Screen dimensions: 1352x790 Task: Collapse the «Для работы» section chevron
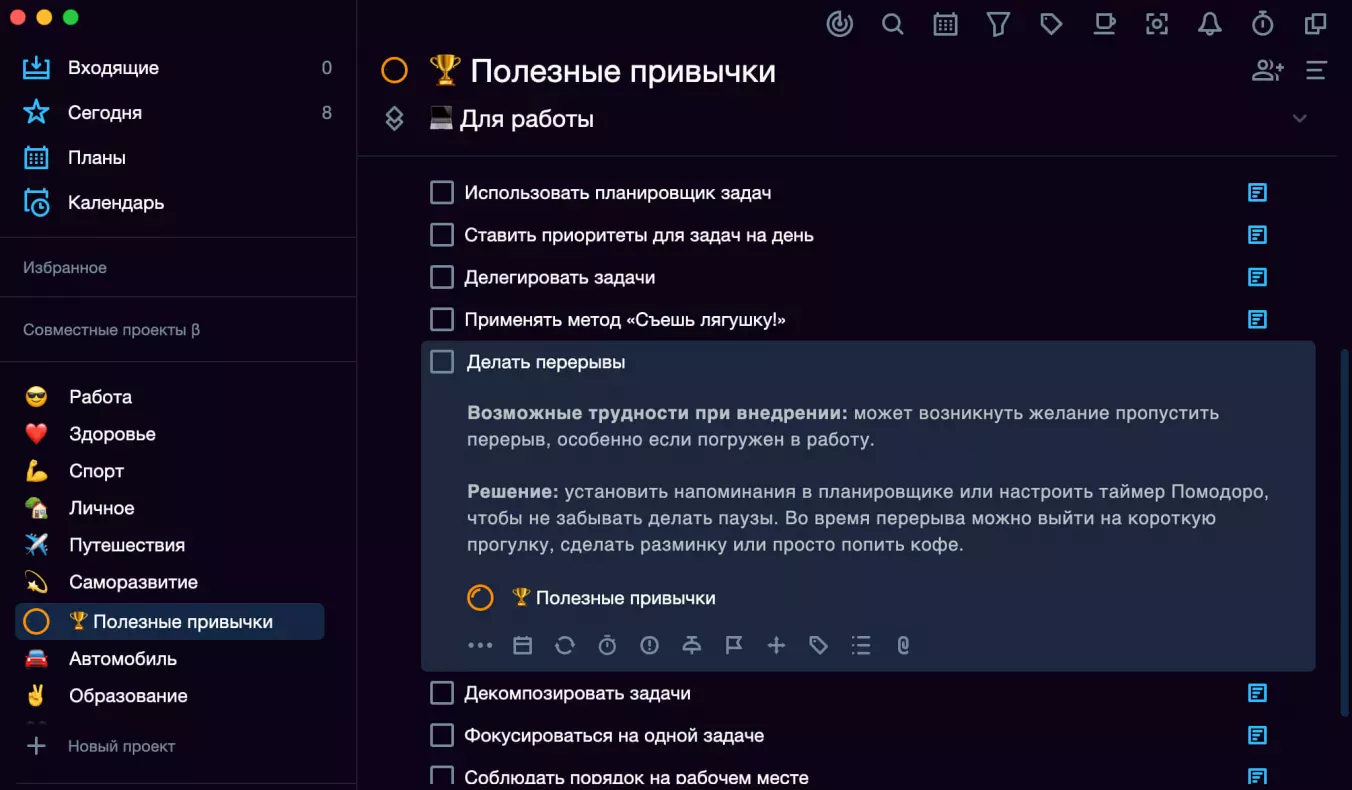pyautogui.click(x=1300, y=119)
